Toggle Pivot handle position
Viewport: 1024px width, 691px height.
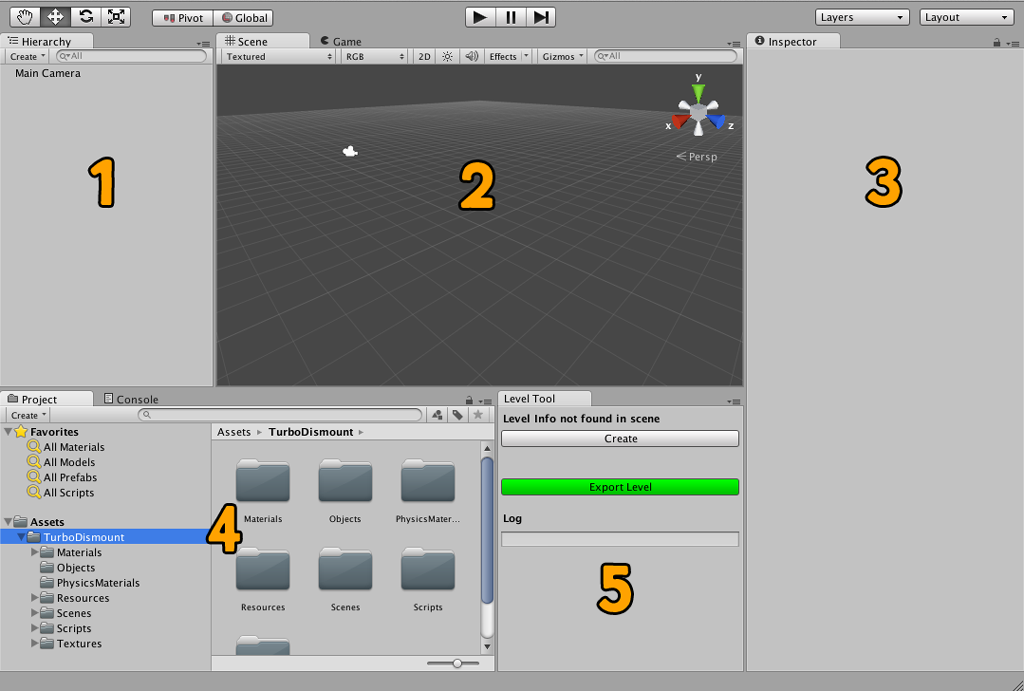coord(183,18)
